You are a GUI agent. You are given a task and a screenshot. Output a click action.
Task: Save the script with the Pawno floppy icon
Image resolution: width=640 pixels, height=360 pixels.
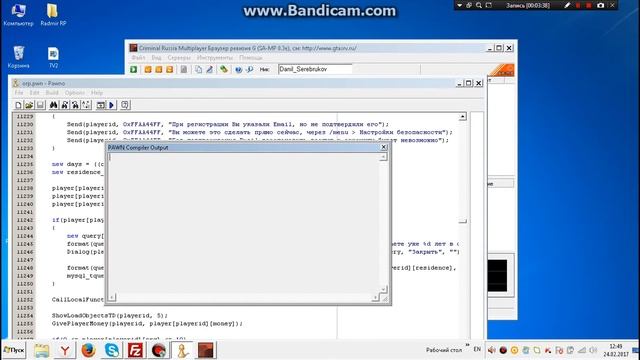click(x=40, y=105)
